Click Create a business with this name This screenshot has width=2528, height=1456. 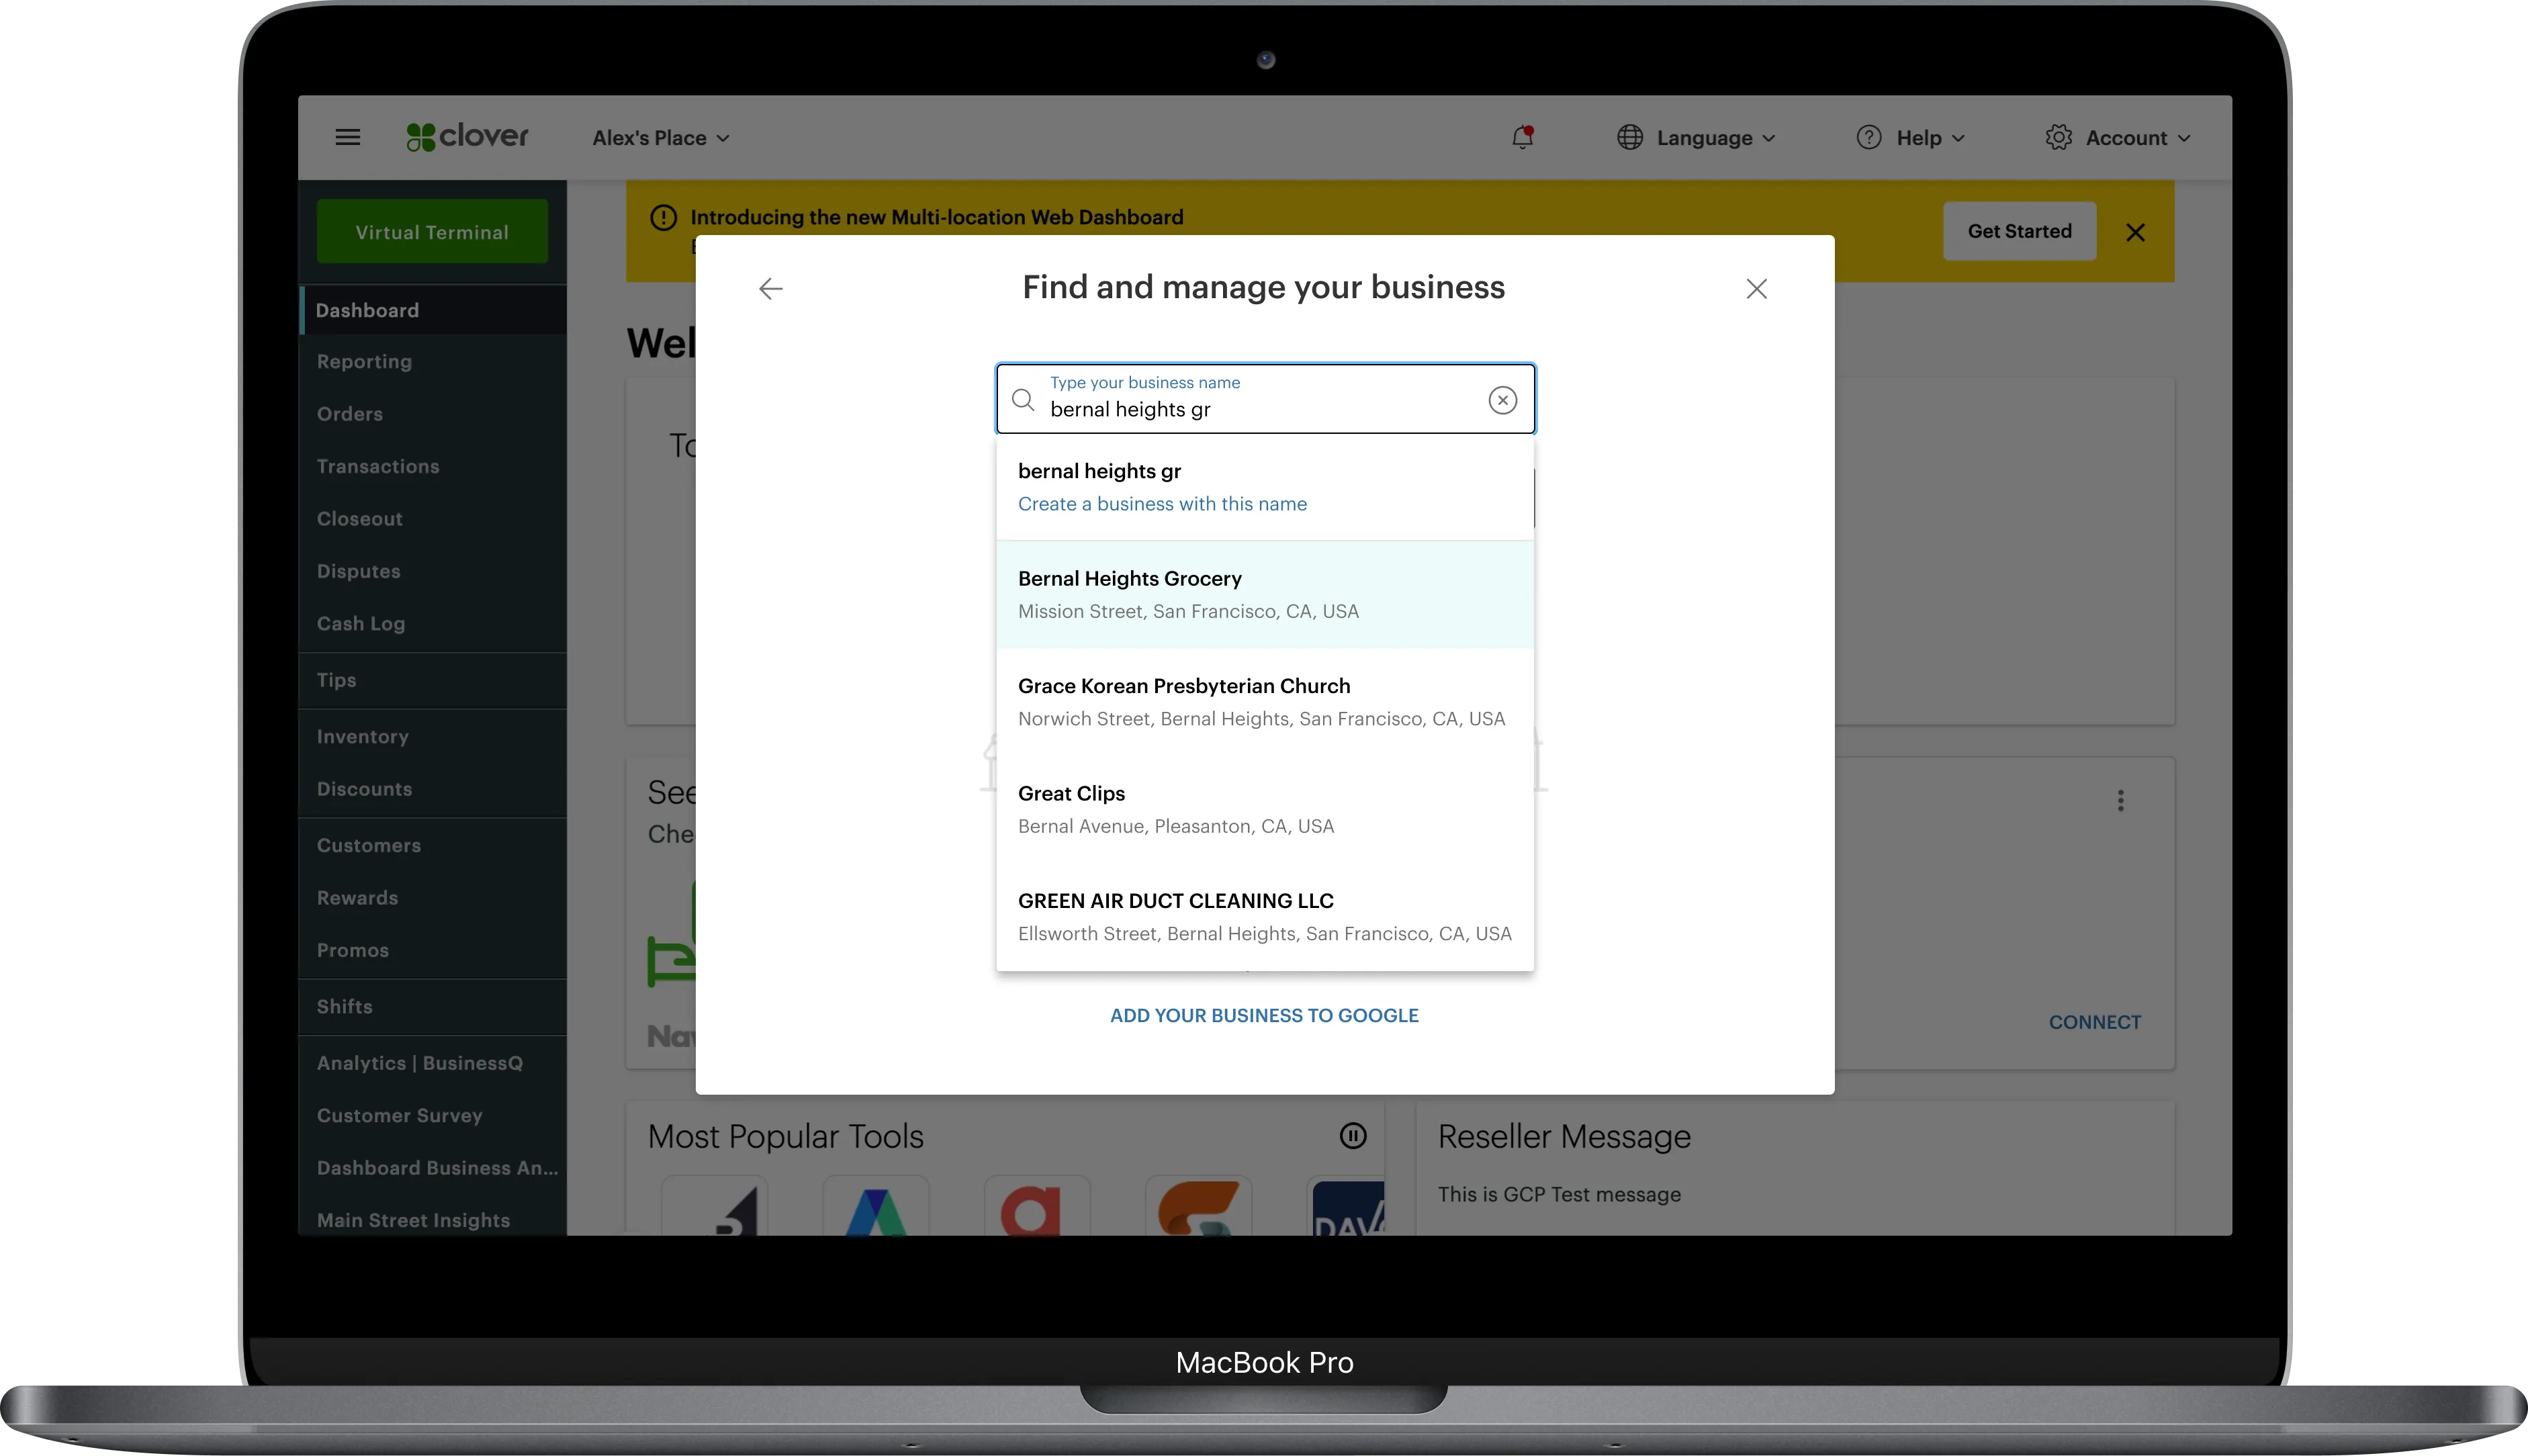point(1162,504)
